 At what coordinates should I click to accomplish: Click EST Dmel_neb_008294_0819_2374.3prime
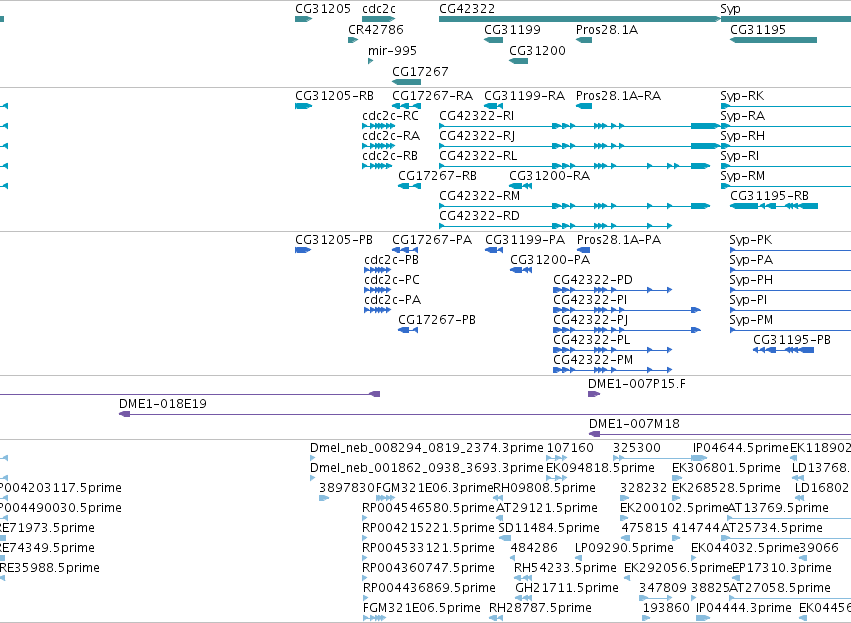coord(313,458)
